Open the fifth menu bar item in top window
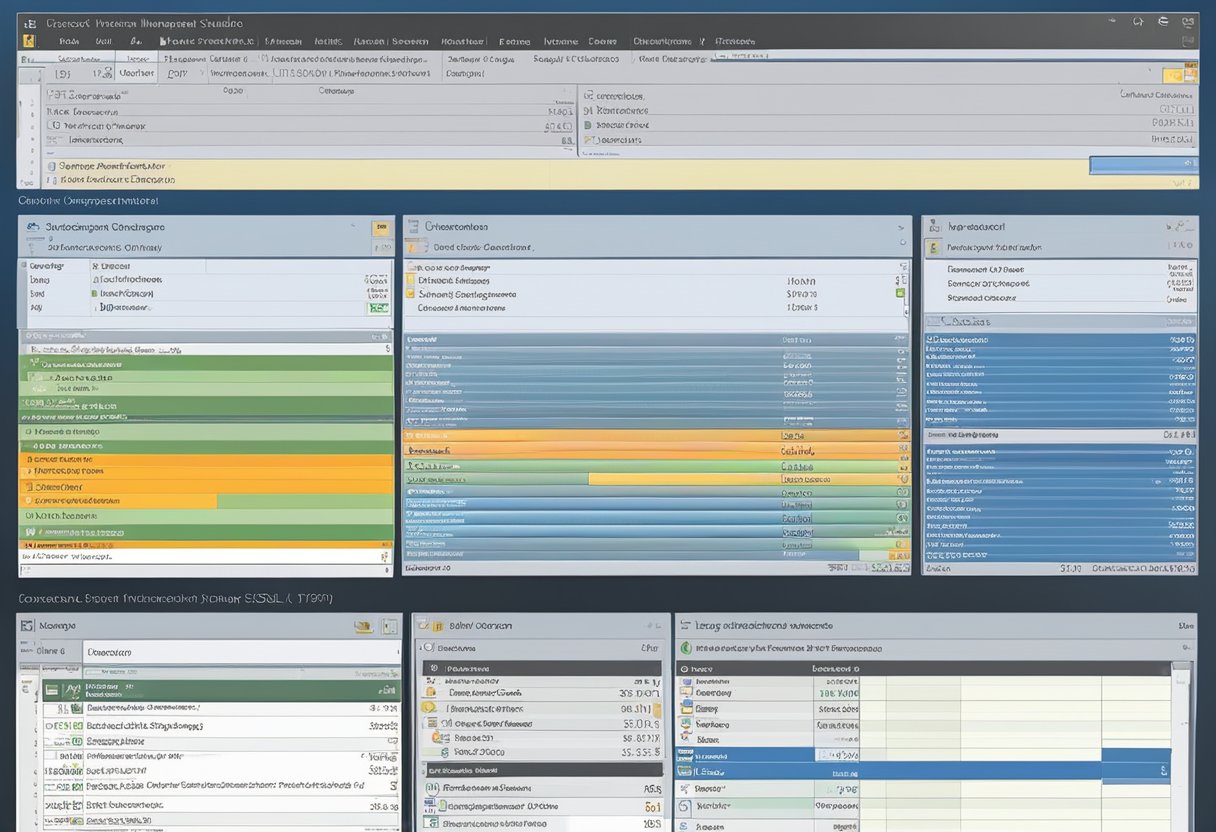1216x832 pixels. pyautogui.click(x=283, y=42)
